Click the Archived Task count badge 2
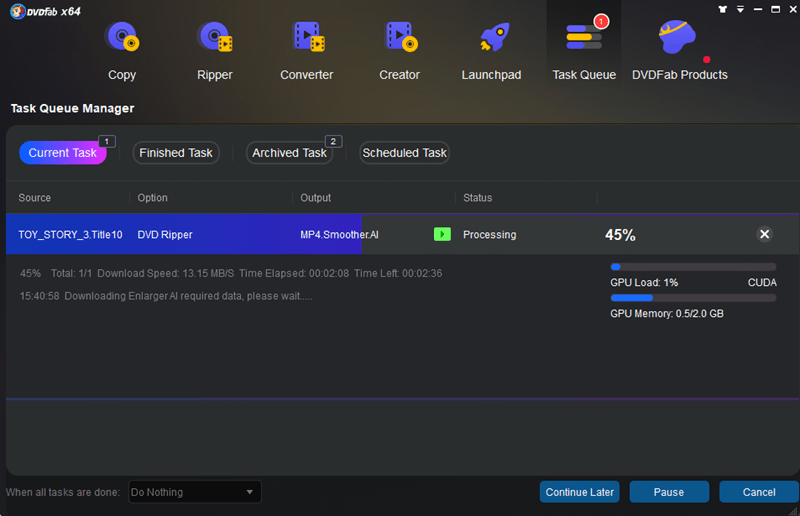800x516 pixels. pos(333,141)
